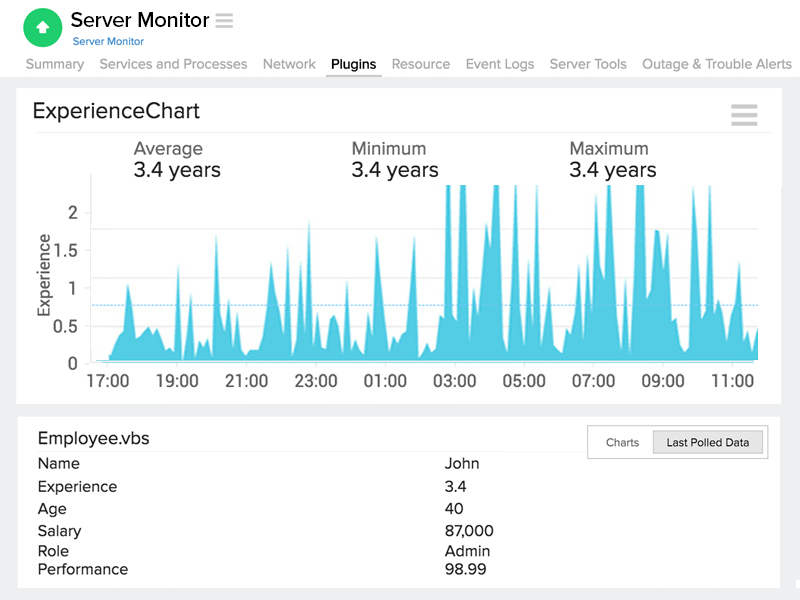Click the Maximum 3.4 years statistic
The image size is (800, 600).
coord(612,160)
